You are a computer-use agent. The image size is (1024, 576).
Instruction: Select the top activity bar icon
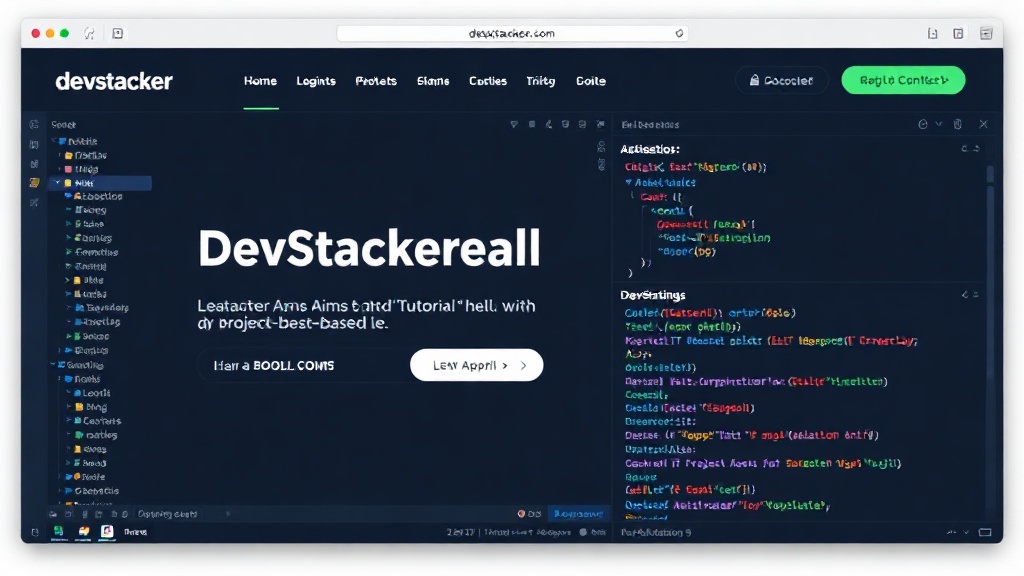click(34, 124)
